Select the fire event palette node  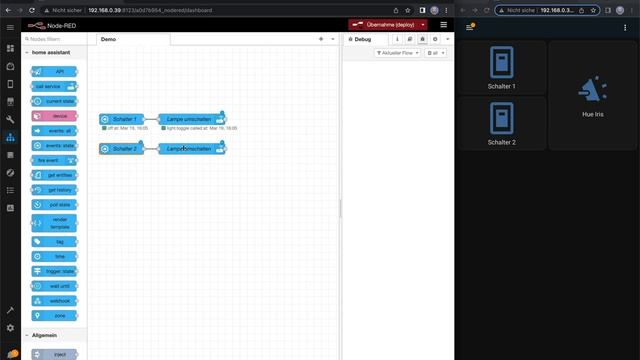point(54,160)
